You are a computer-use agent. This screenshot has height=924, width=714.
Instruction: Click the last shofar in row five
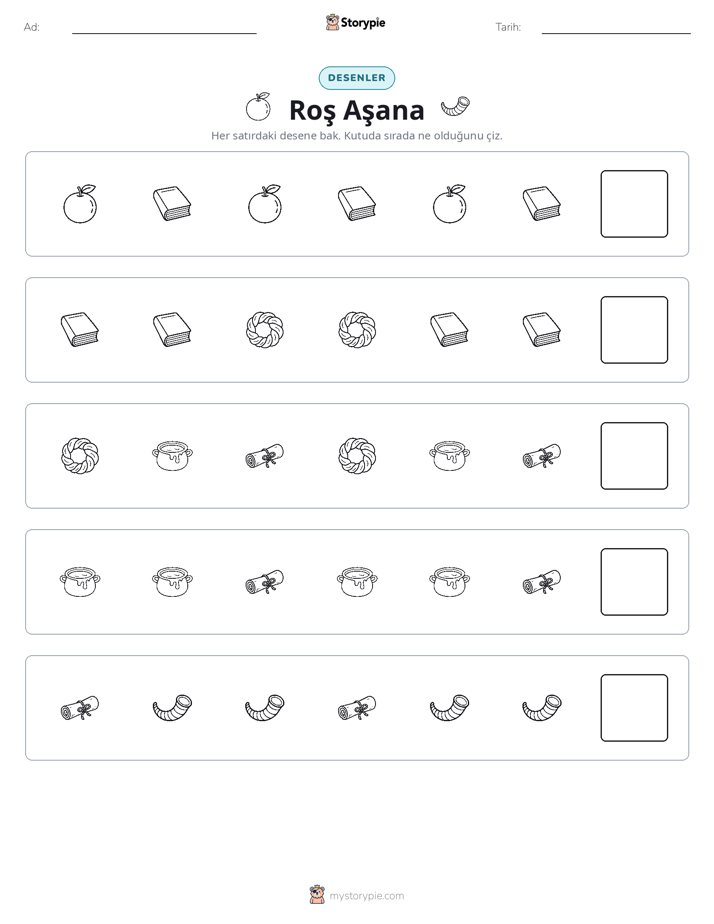point(541,708)
